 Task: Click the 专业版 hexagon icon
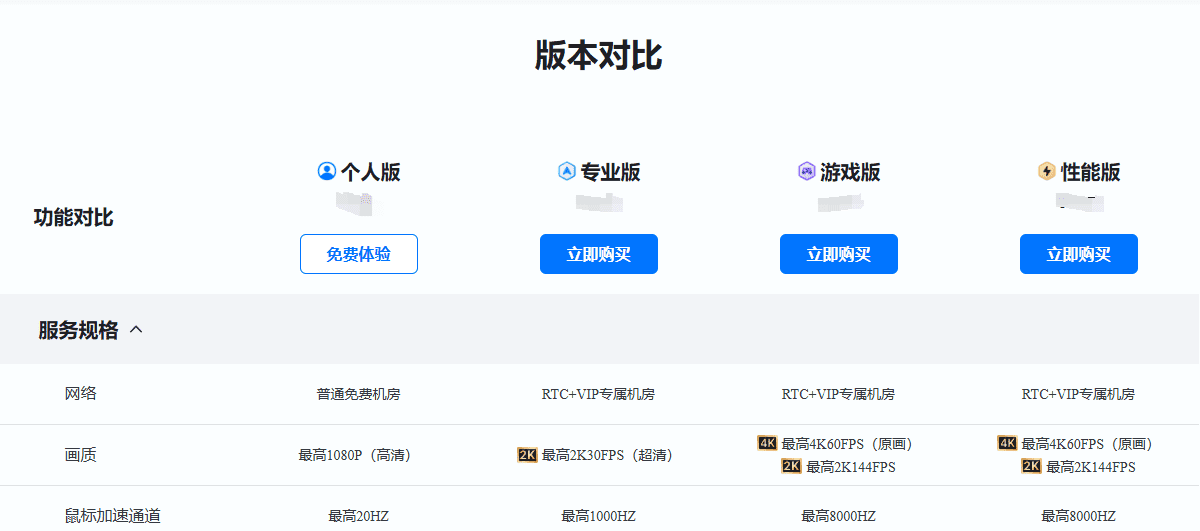tap(567, 172)
